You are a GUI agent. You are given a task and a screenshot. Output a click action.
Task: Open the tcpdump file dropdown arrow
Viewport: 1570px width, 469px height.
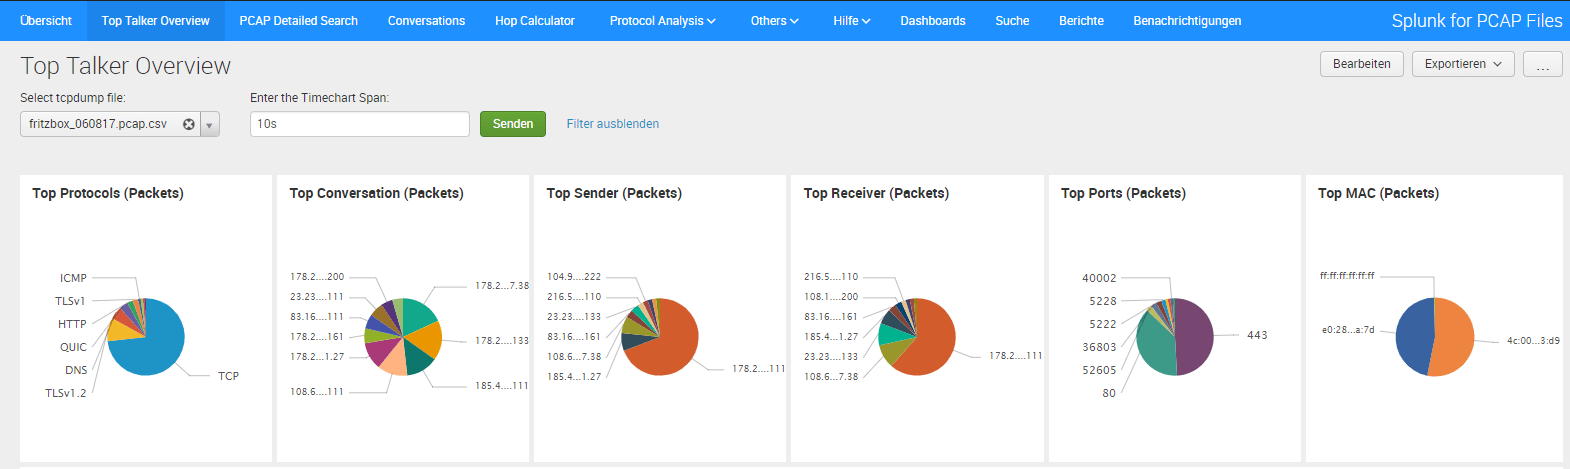pos(210,125)
